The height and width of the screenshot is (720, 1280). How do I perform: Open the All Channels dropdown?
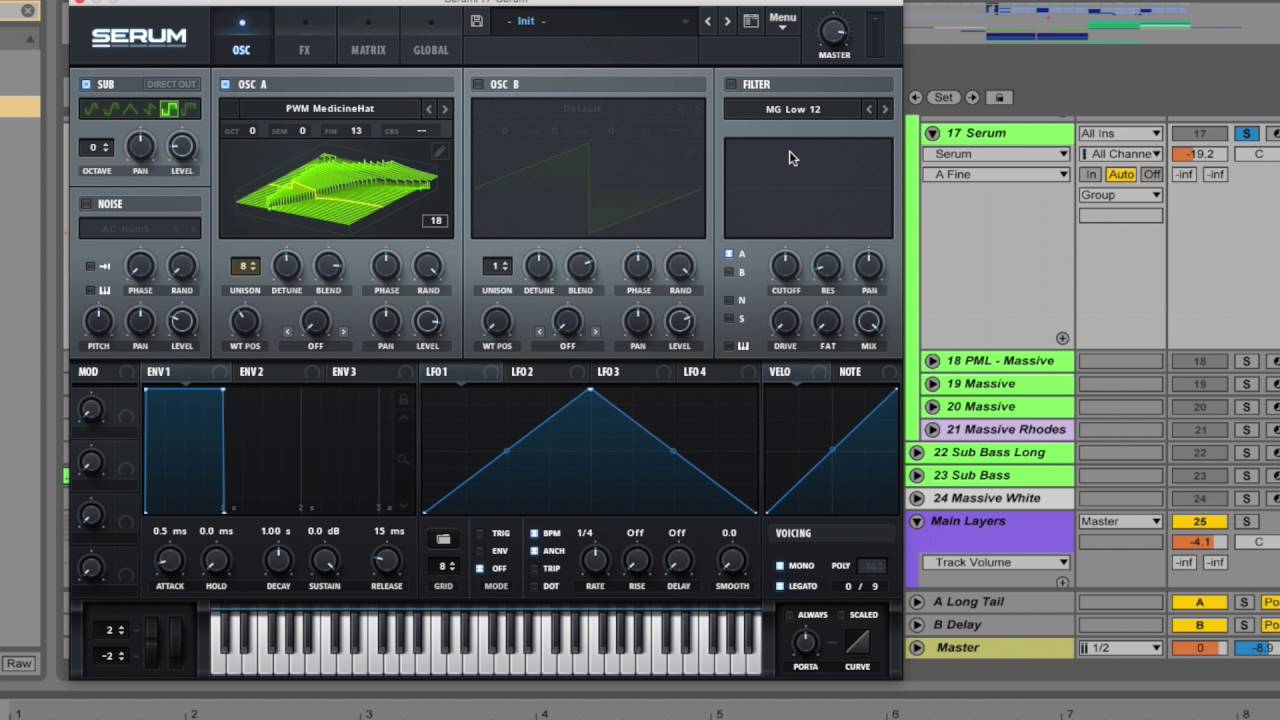click(1121, 154)
